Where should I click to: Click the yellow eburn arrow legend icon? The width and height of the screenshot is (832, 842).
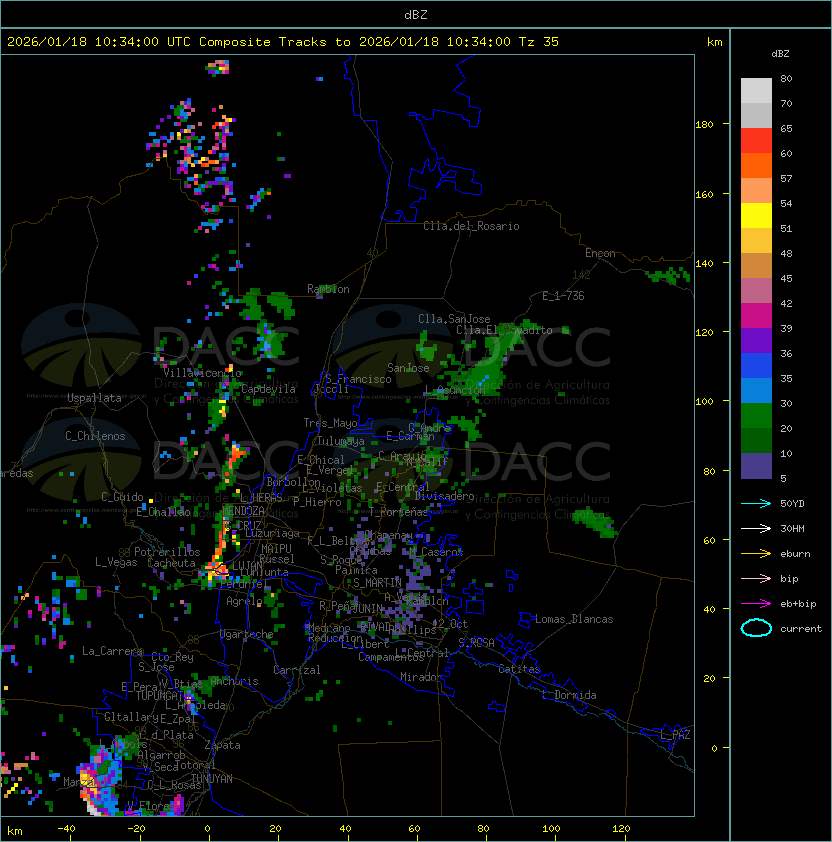756,554
